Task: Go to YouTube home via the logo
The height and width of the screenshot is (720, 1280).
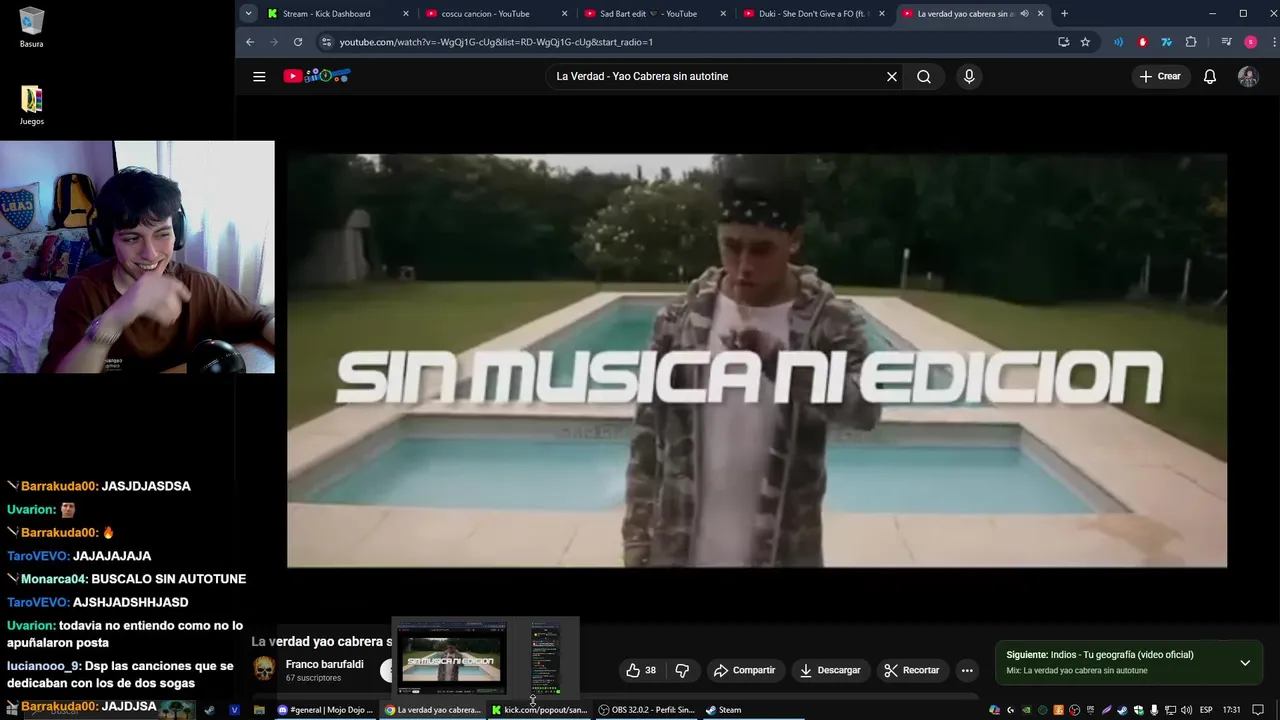Action: (316, 76)
